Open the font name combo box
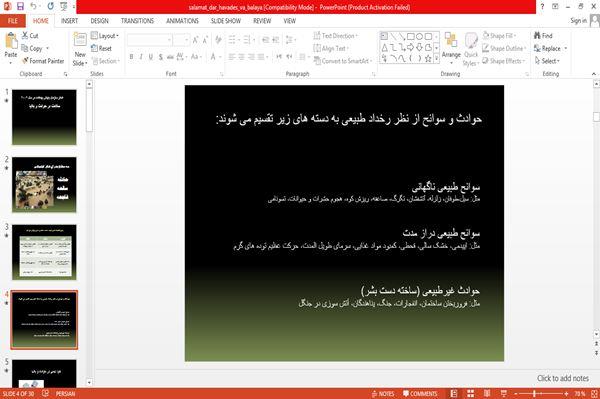Screen dimensions: 600x399 [x=149, y=40]
